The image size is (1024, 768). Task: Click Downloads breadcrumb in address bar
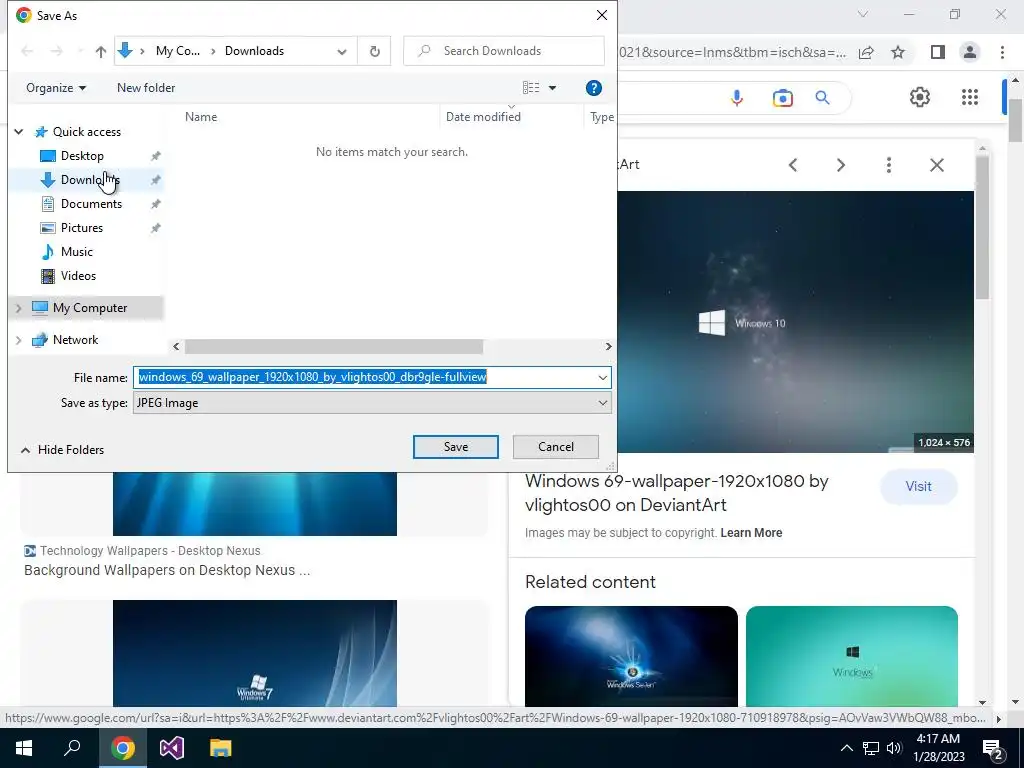[x=254, y=51]
